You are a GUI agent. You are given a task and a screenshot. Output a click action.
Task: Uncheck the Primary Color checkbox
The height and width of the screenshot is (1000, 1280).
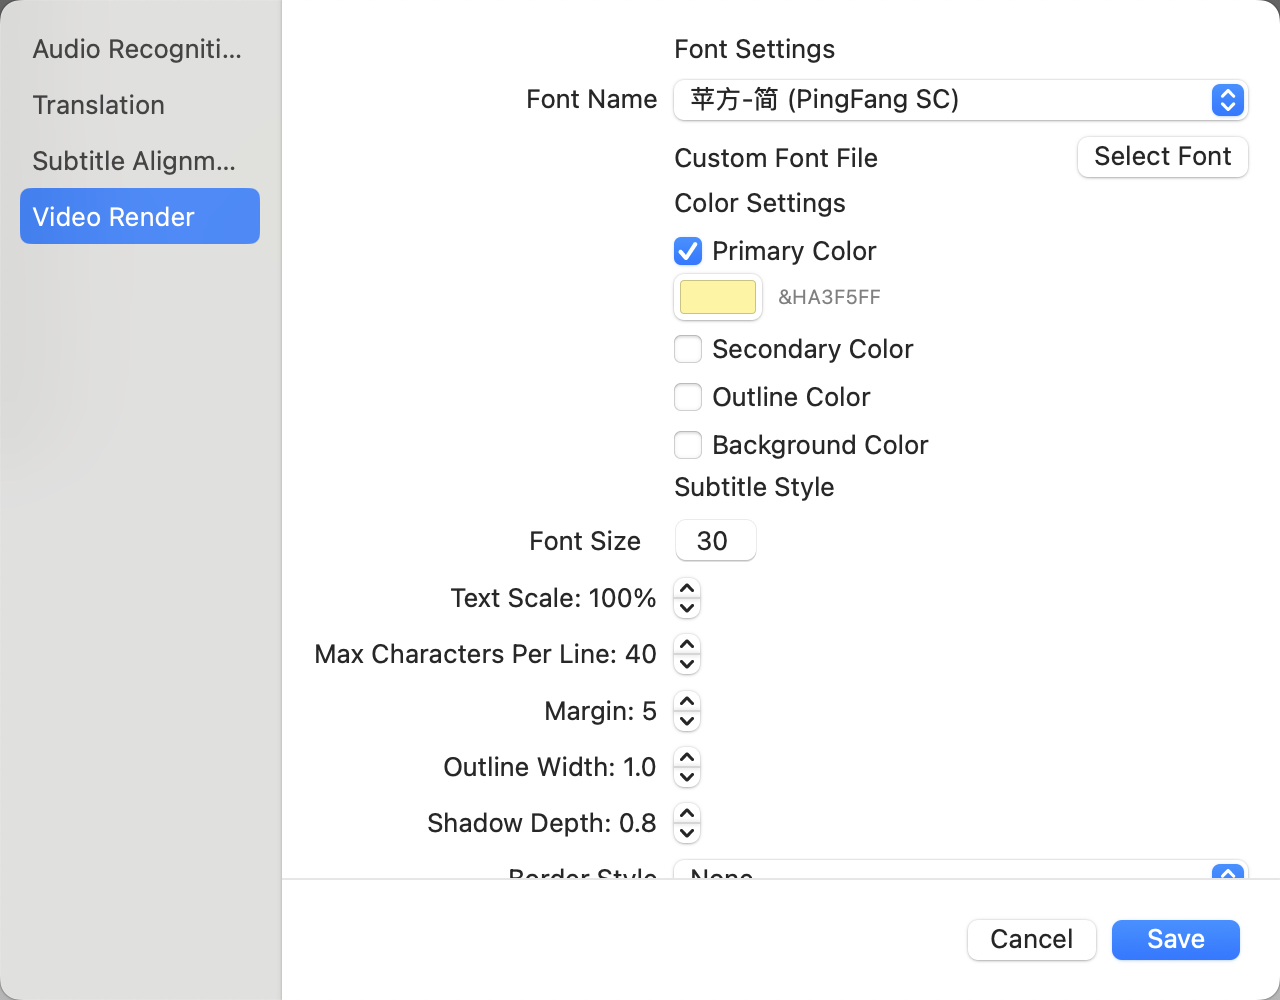pos(688,251)
